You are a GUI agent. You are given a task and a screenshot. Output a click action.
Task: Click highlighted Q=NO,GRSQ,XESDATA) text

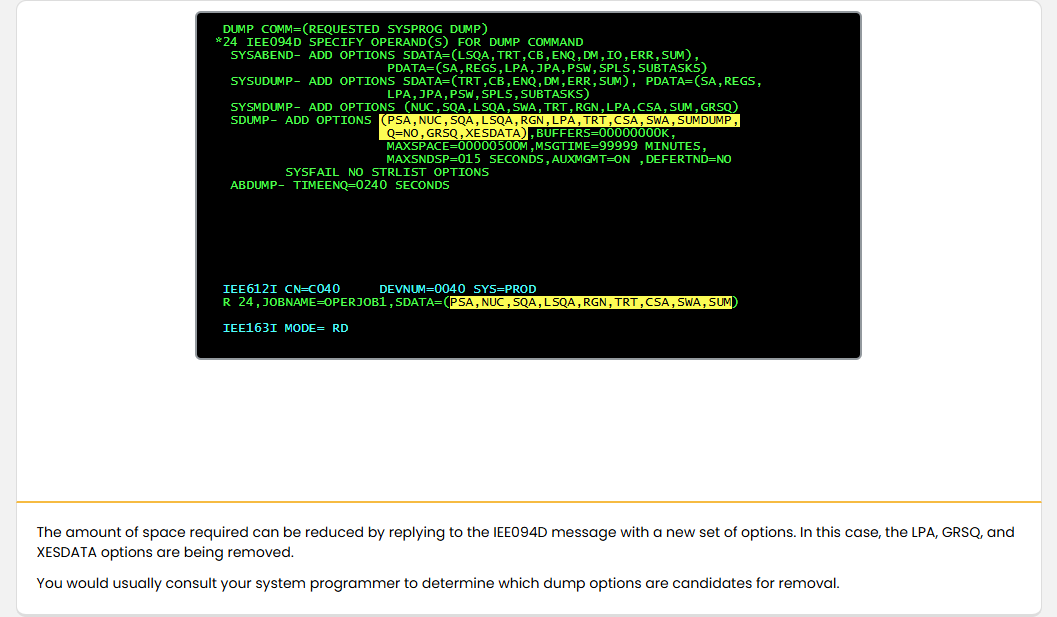tap(453, 134)
